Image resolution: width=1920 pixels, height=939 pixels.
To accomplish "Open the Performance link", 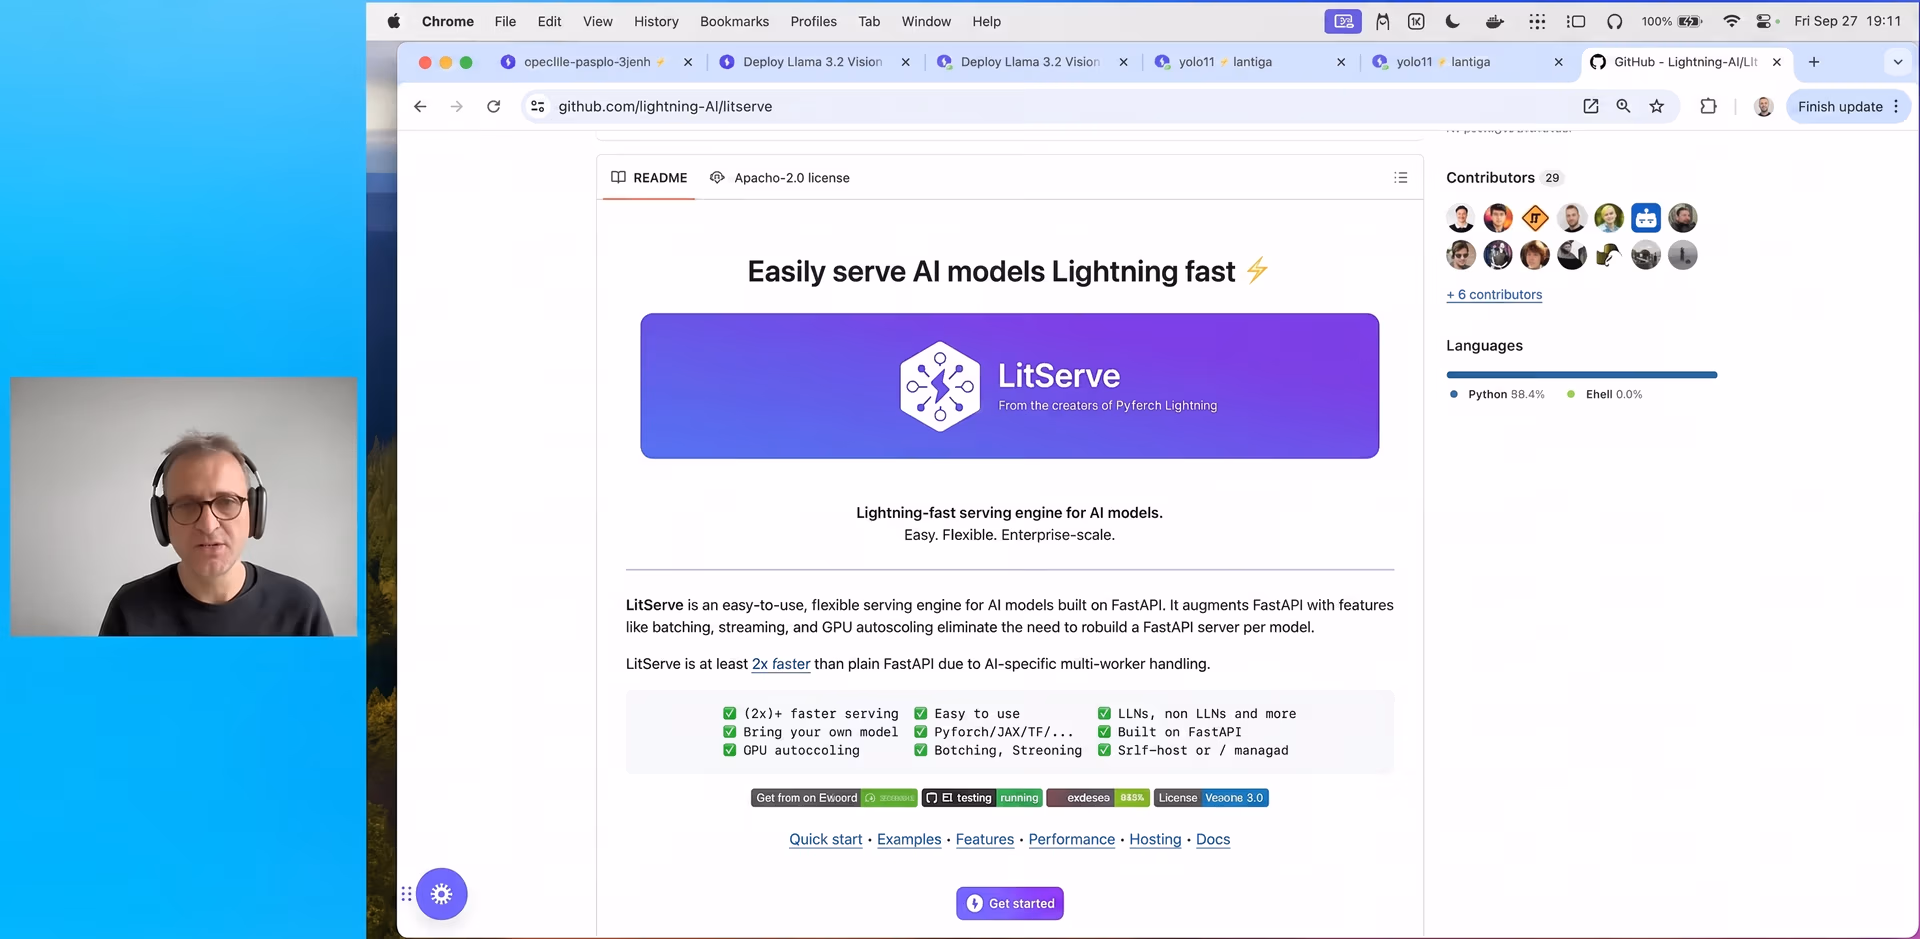I will pos(1072,840).
